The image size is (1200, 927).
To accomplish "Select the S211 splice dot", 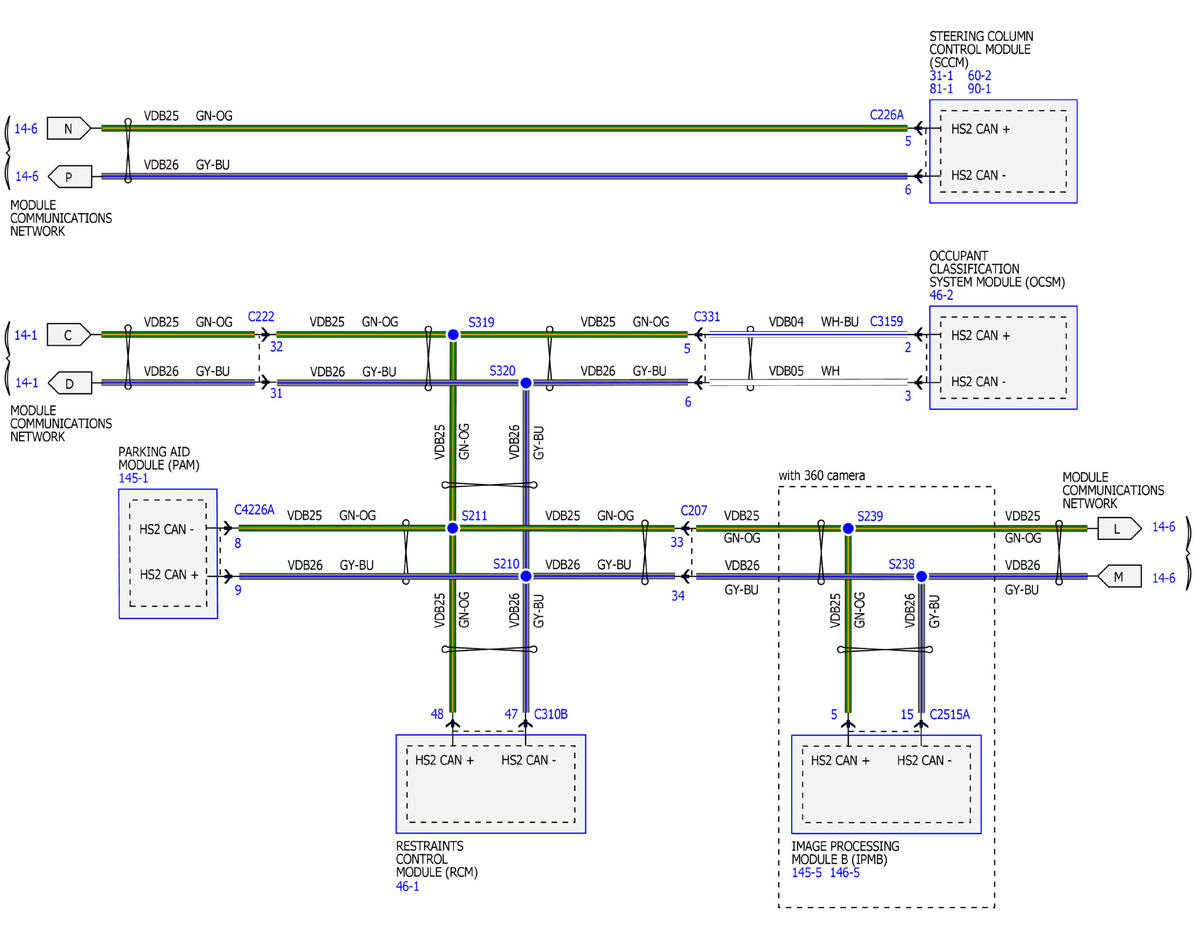I will pos(453,528).
